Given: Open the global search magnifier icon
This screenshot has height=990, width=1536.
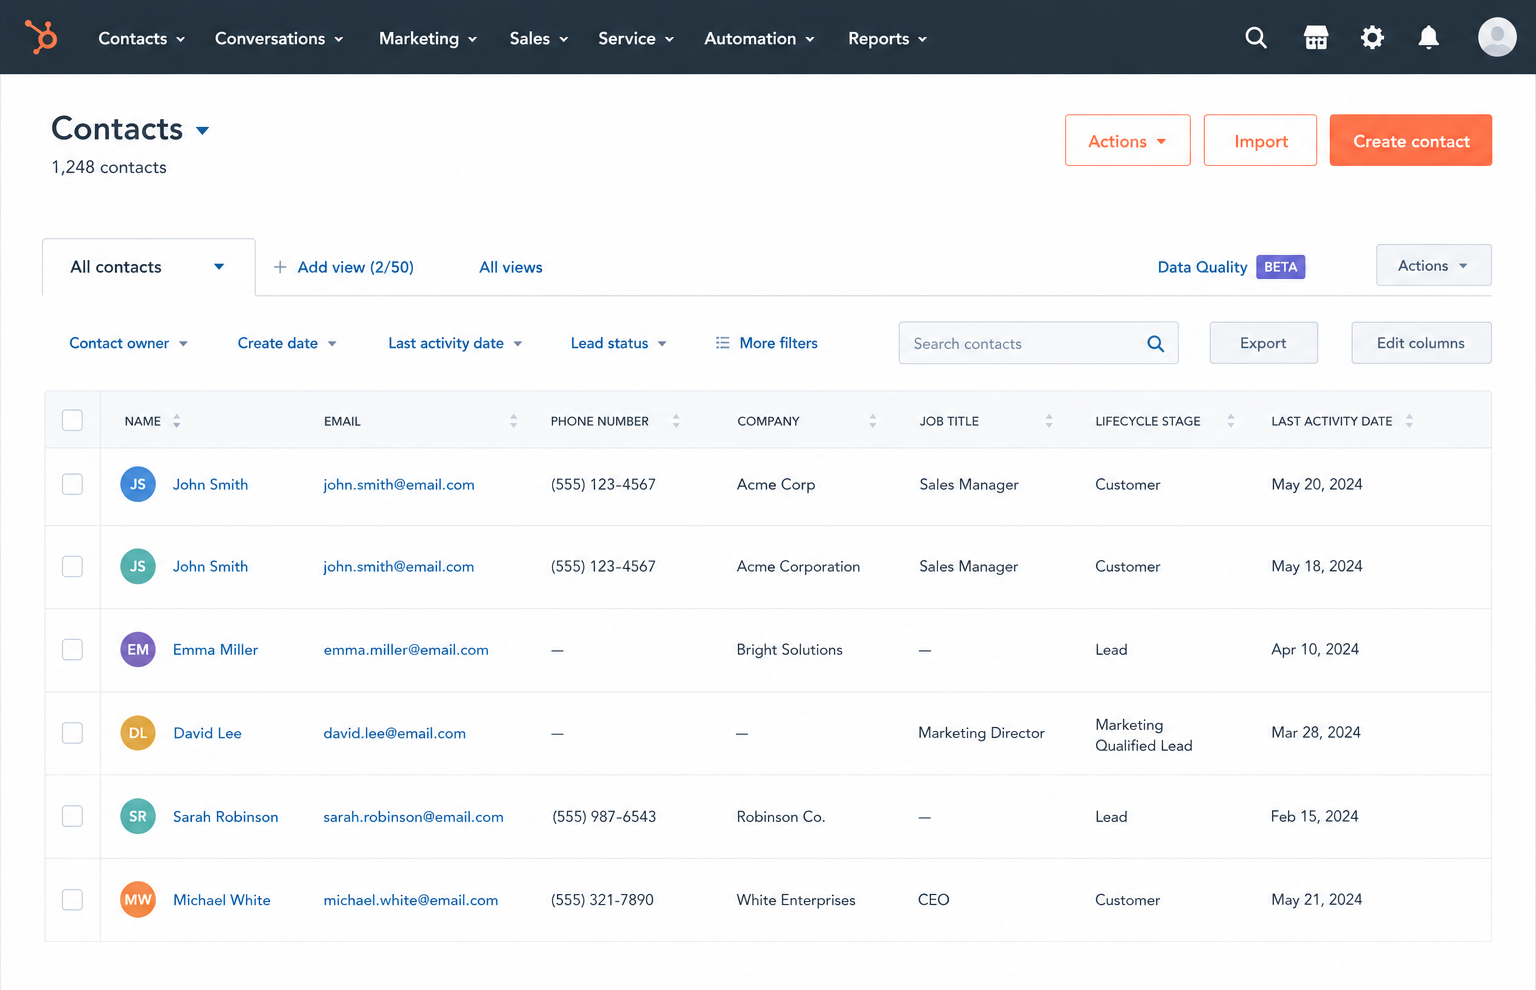Looking at the screenshot, I should pyautogui.click(x=1256, y=38).
